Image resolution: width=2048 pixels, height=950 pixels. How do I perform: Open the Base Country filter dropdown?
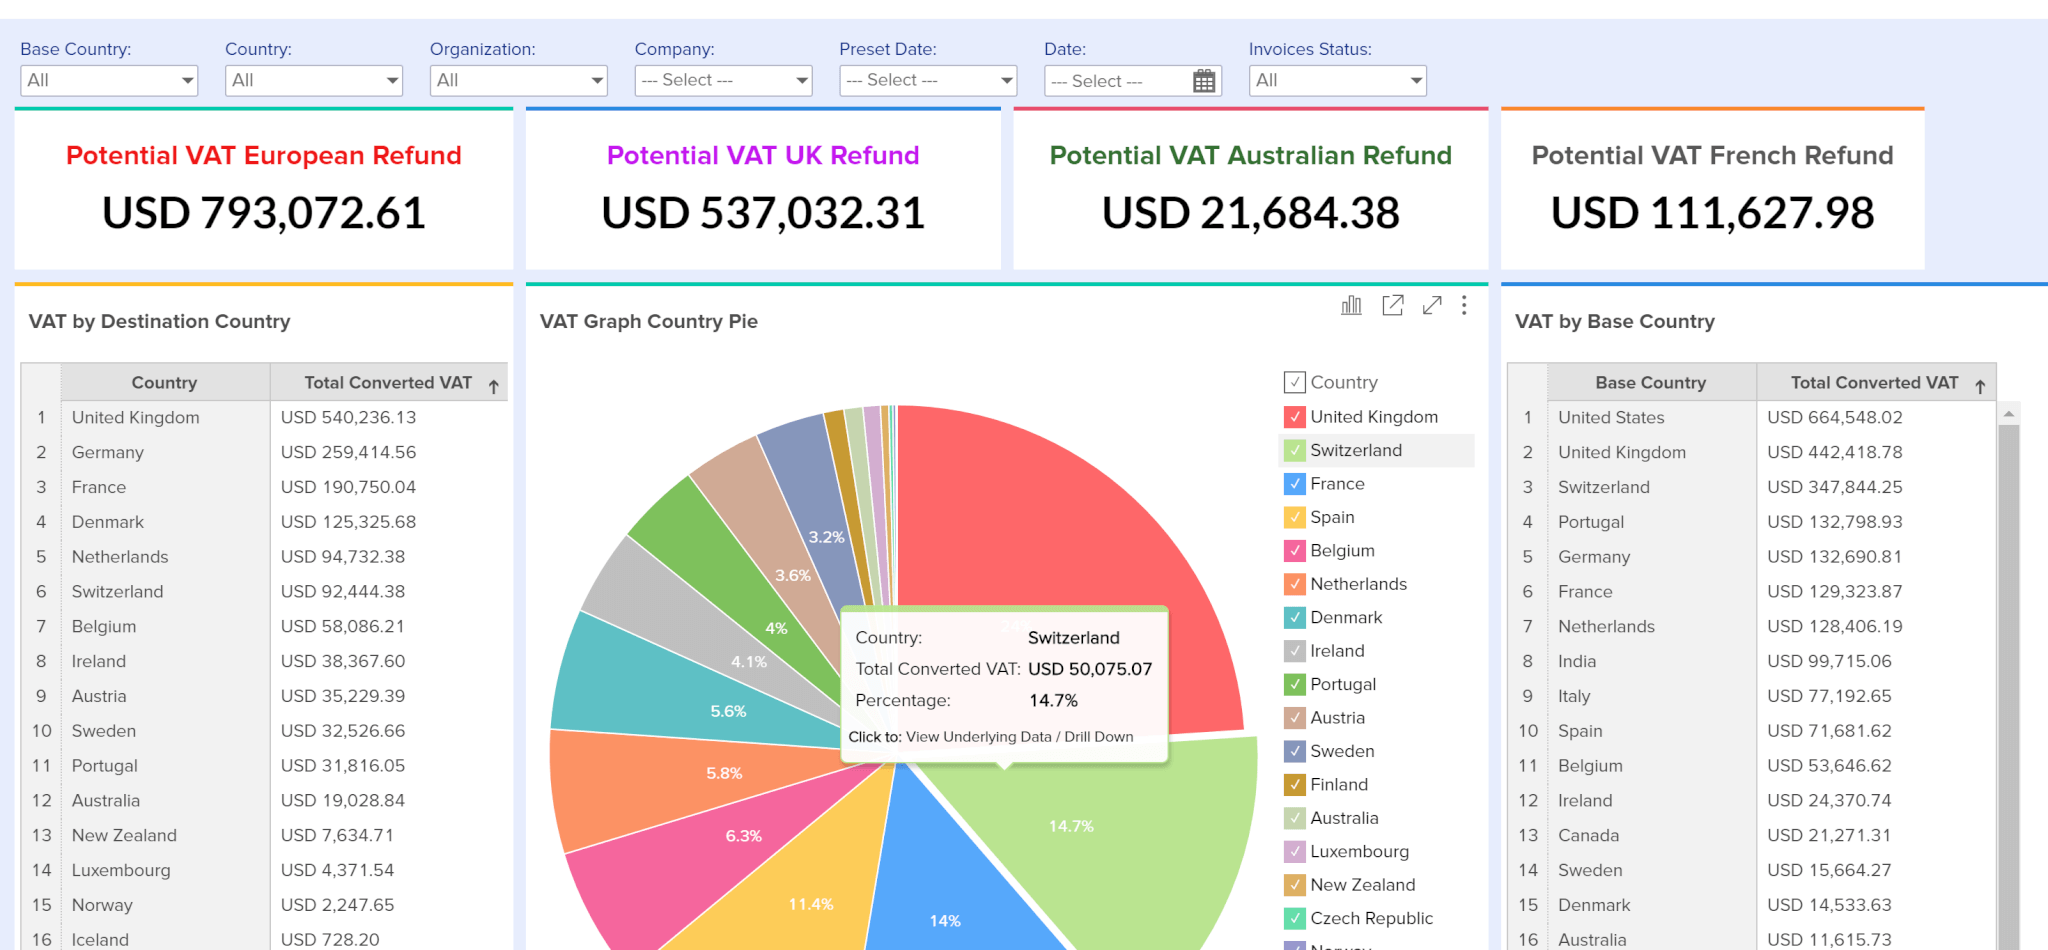pyautogui.click(x=109, y=80)
